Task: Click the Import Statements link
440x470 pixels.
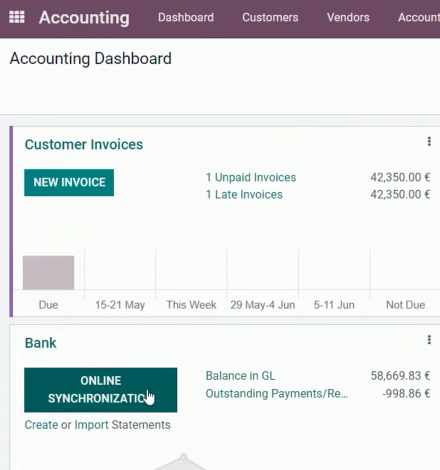Action: coord(122,425)
